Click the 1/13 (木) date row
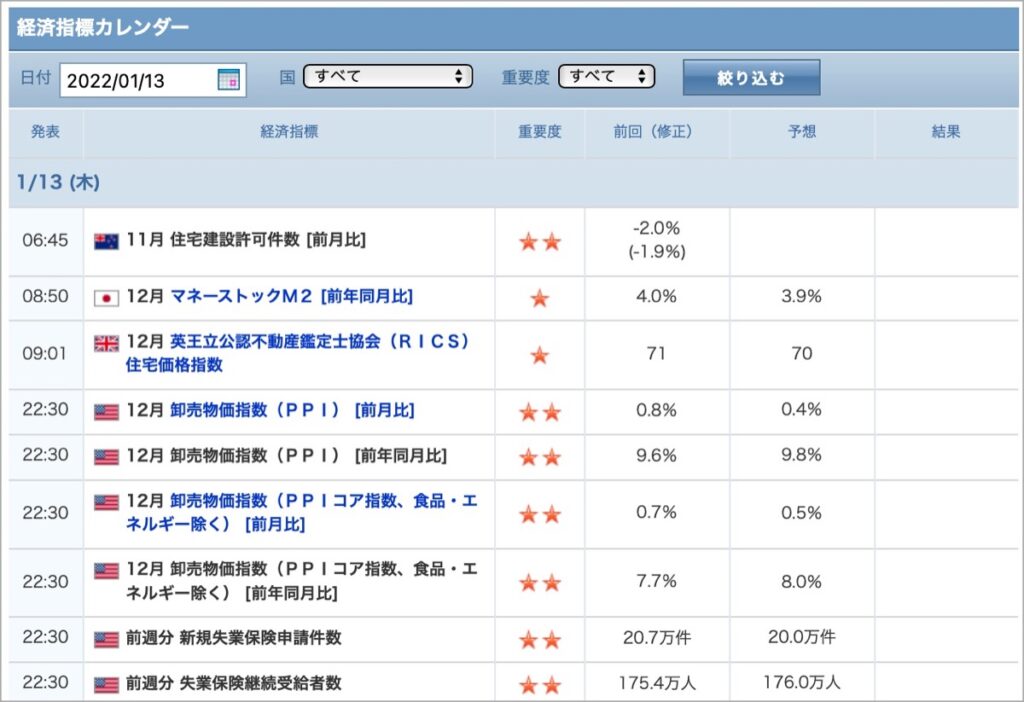The height and width of the screenshot is (702, 1024). pos(513,183)
